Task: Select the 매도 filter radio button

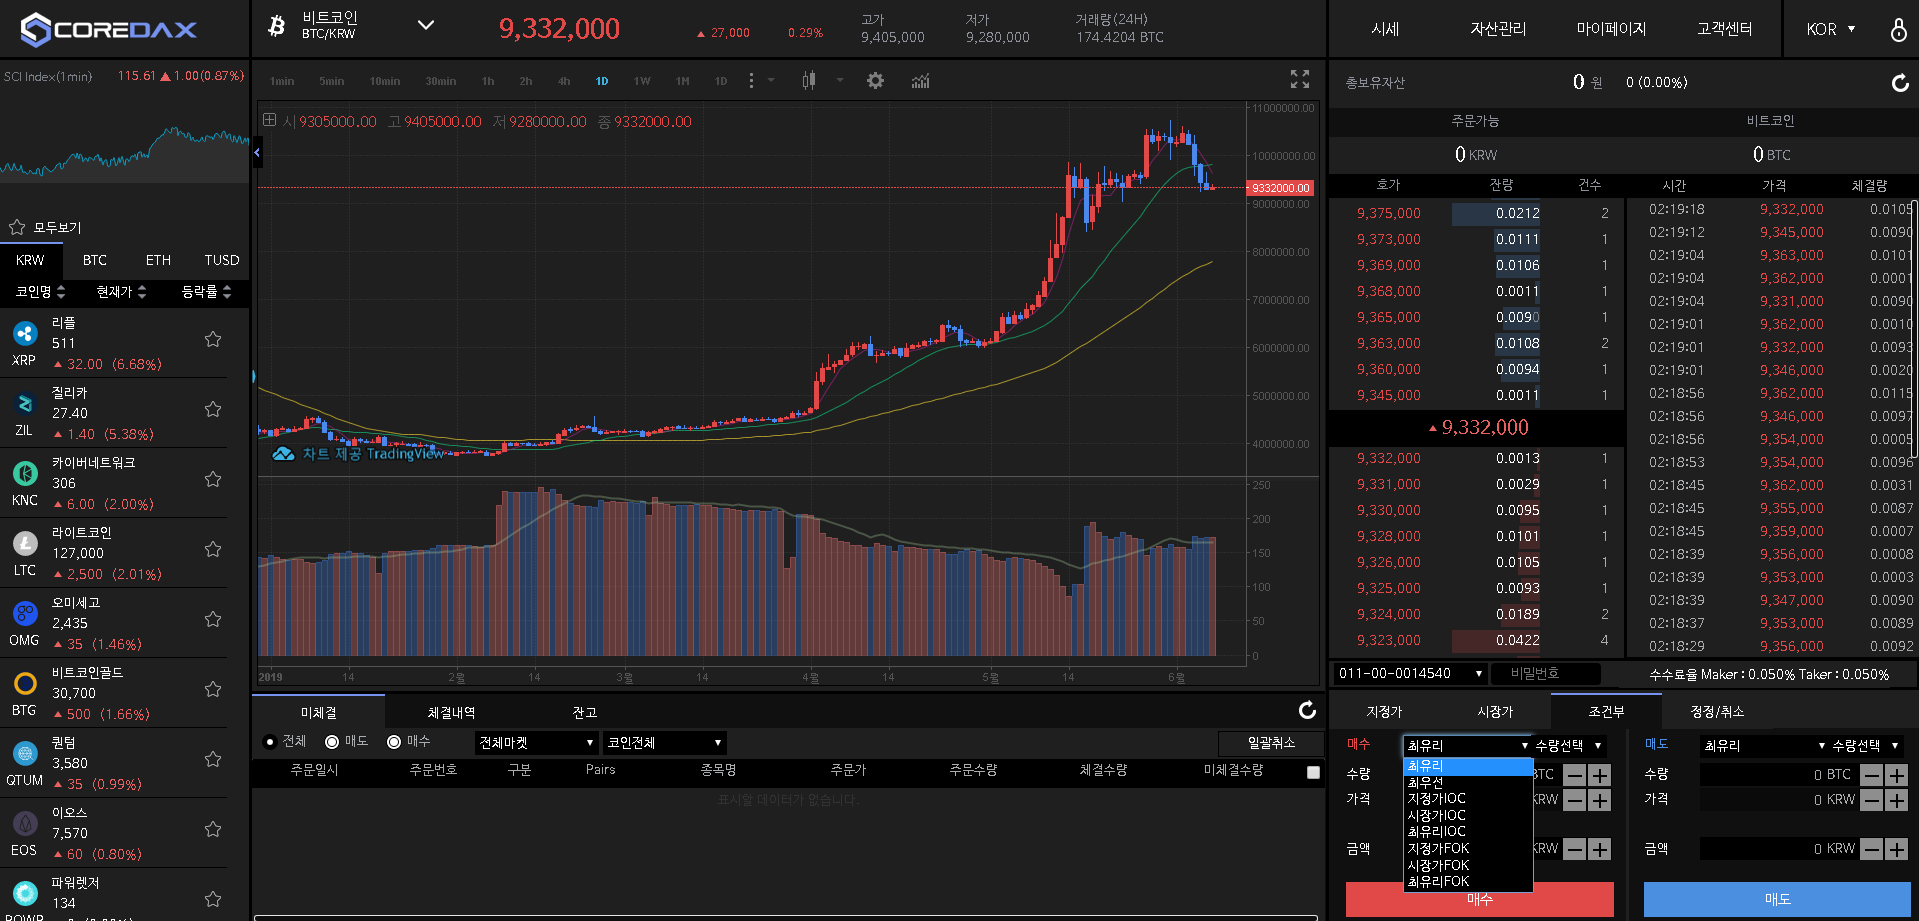Action: [332, 742]
